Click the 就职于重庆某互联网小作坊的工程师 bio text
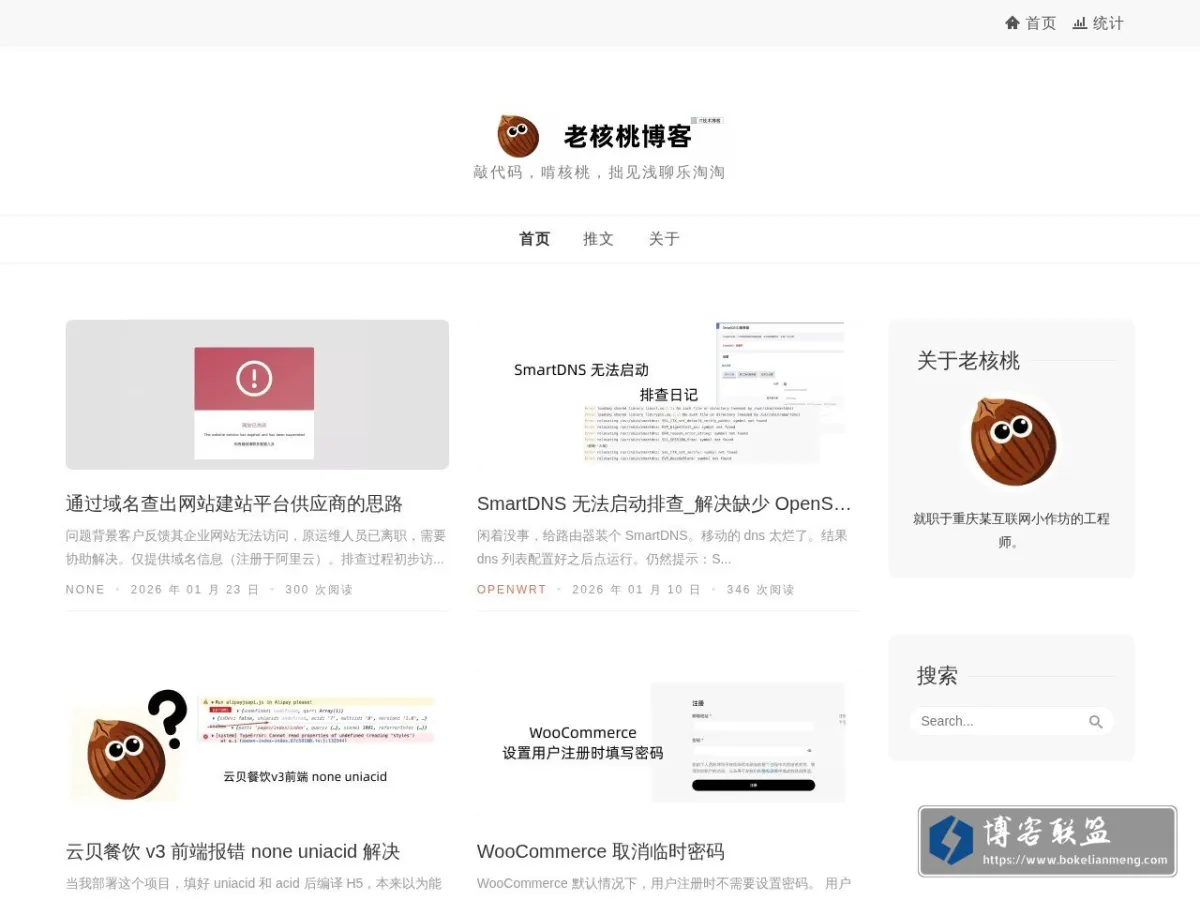 [1011, 530]
